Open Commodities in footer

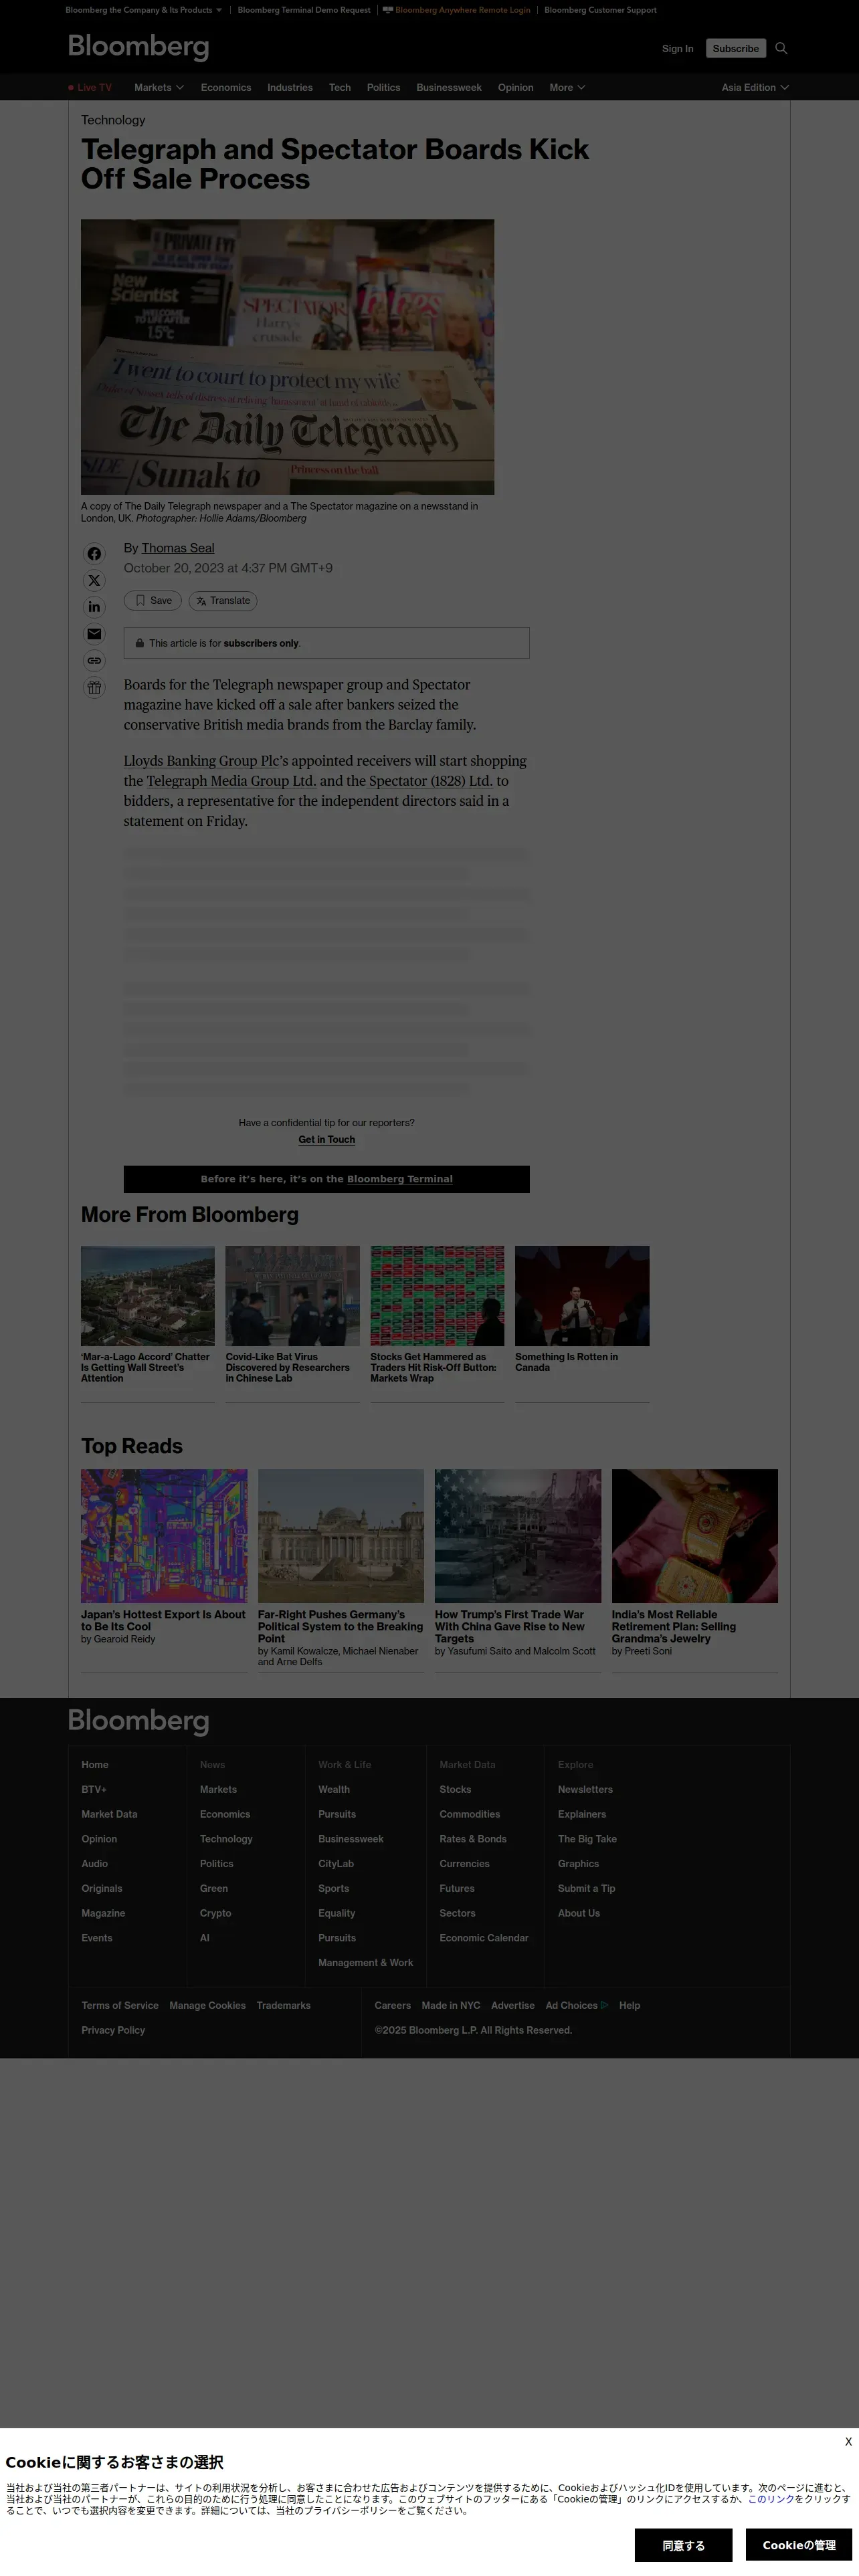pyautogui.click(x=470, y=1814)
